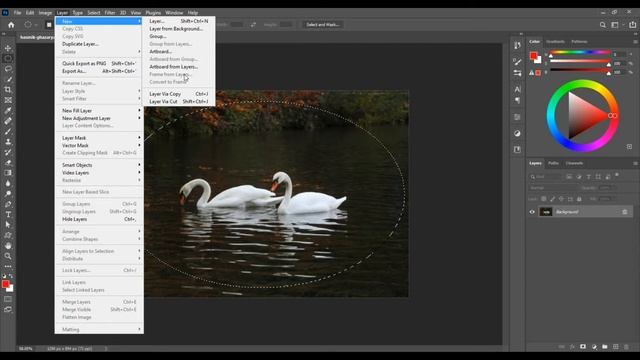The width and height of the screenshot is (640, 360).
Task: Select the Lasso tool
Action: [x=8, y=69]
